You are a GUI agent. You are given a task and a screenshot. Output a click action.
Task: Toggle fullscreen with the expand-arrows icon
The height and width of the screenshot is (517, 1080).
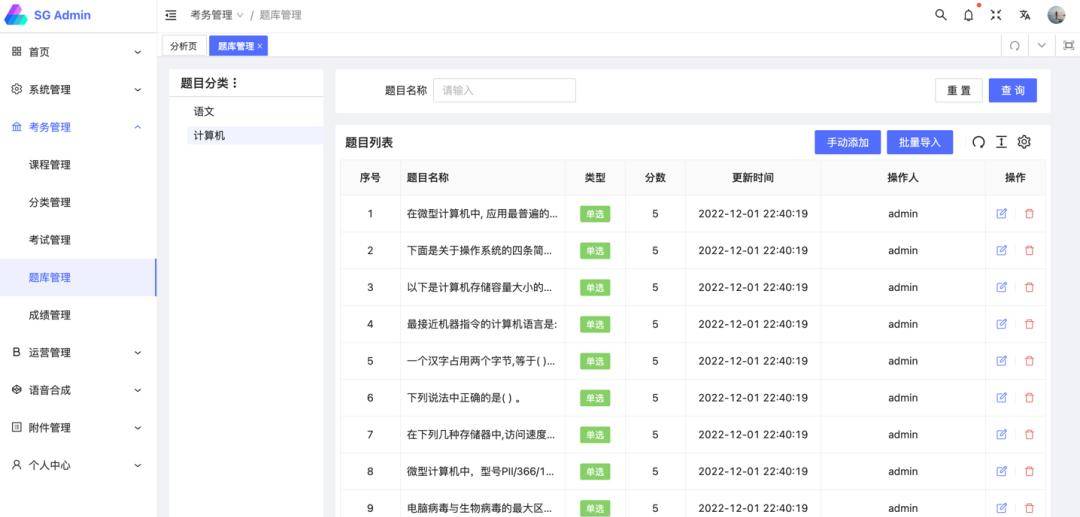coord(996,15)
